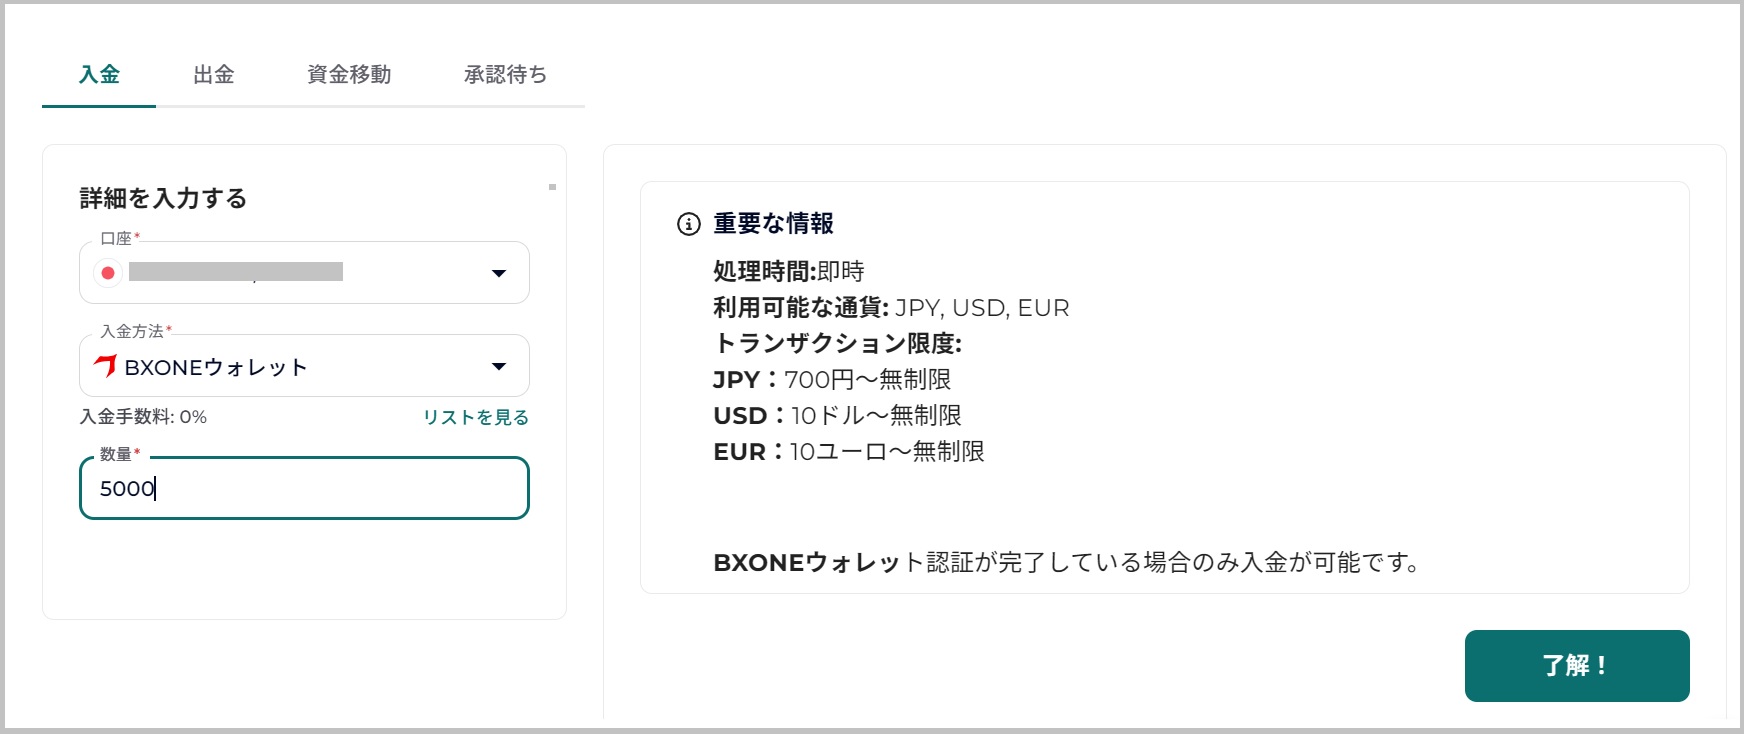The image size is (1744, 734).
Task: Click the BXONEウォレット認証 notice text
Action: pos(1066,562)
